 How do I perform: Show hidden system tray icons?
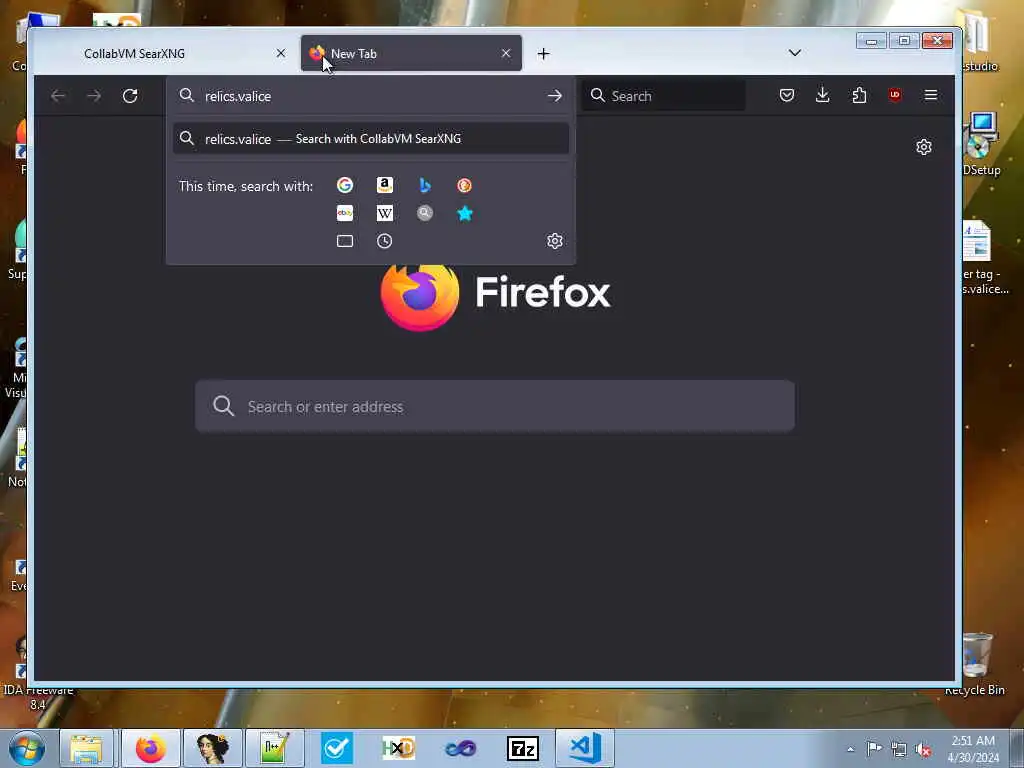(850, 749)
